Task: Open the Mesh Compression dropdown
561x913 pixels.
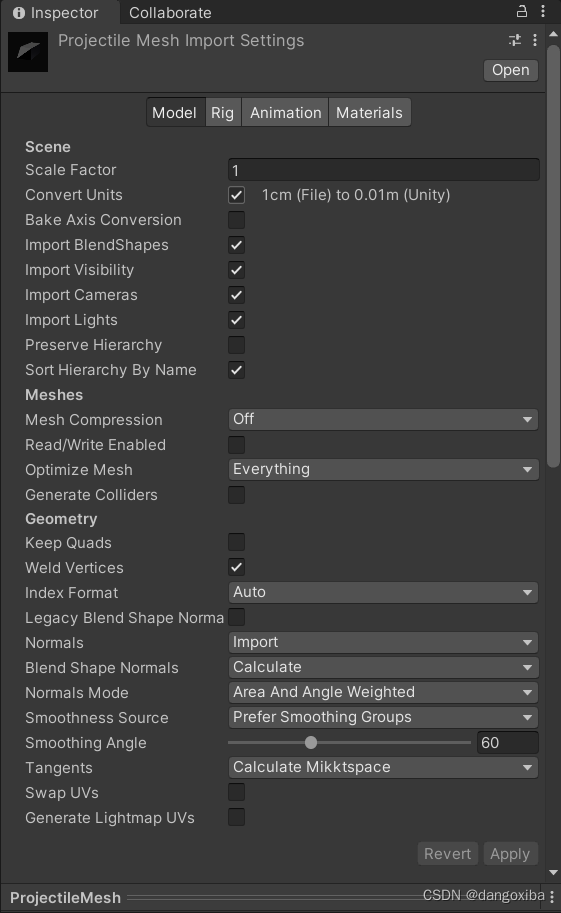Action: click(x=383, y=419)
